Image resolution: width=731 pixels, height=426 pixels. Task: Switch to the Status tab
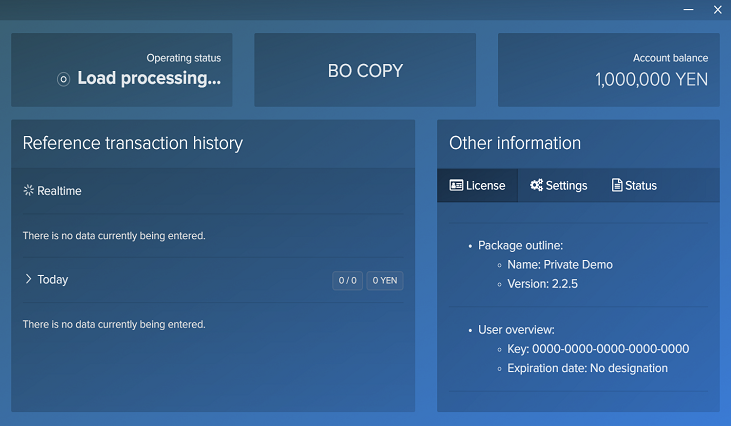coord(634,185)
